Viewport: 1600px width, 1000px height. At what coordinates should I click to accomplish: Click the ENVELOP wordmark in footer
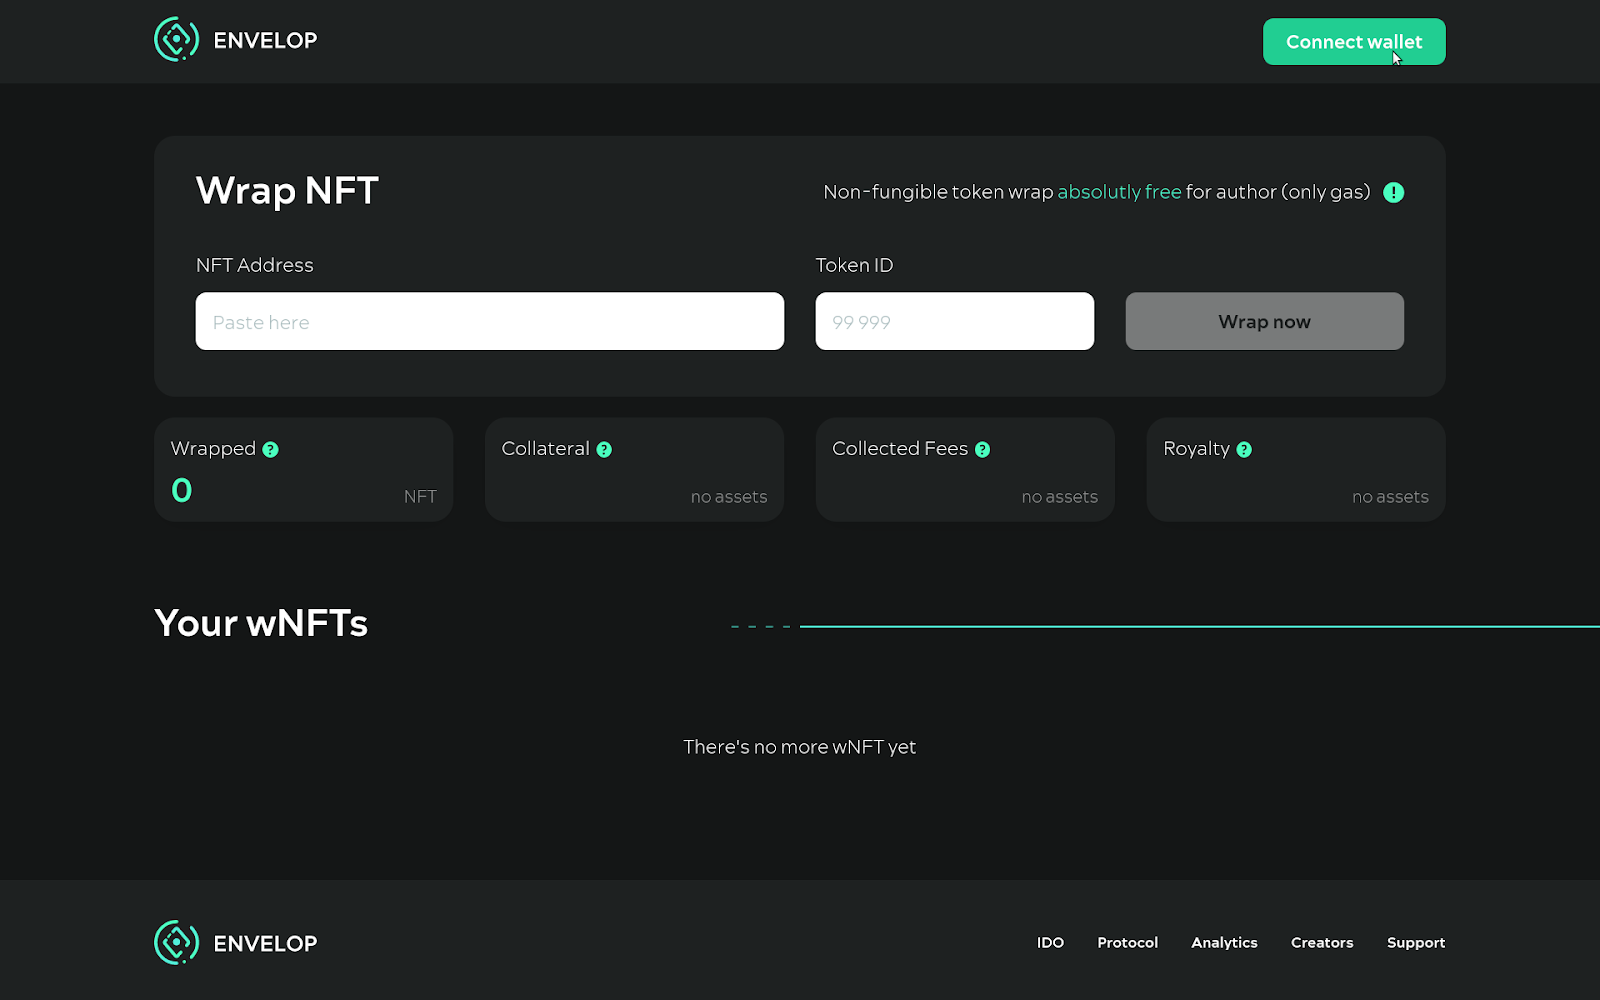click(265, 944)
